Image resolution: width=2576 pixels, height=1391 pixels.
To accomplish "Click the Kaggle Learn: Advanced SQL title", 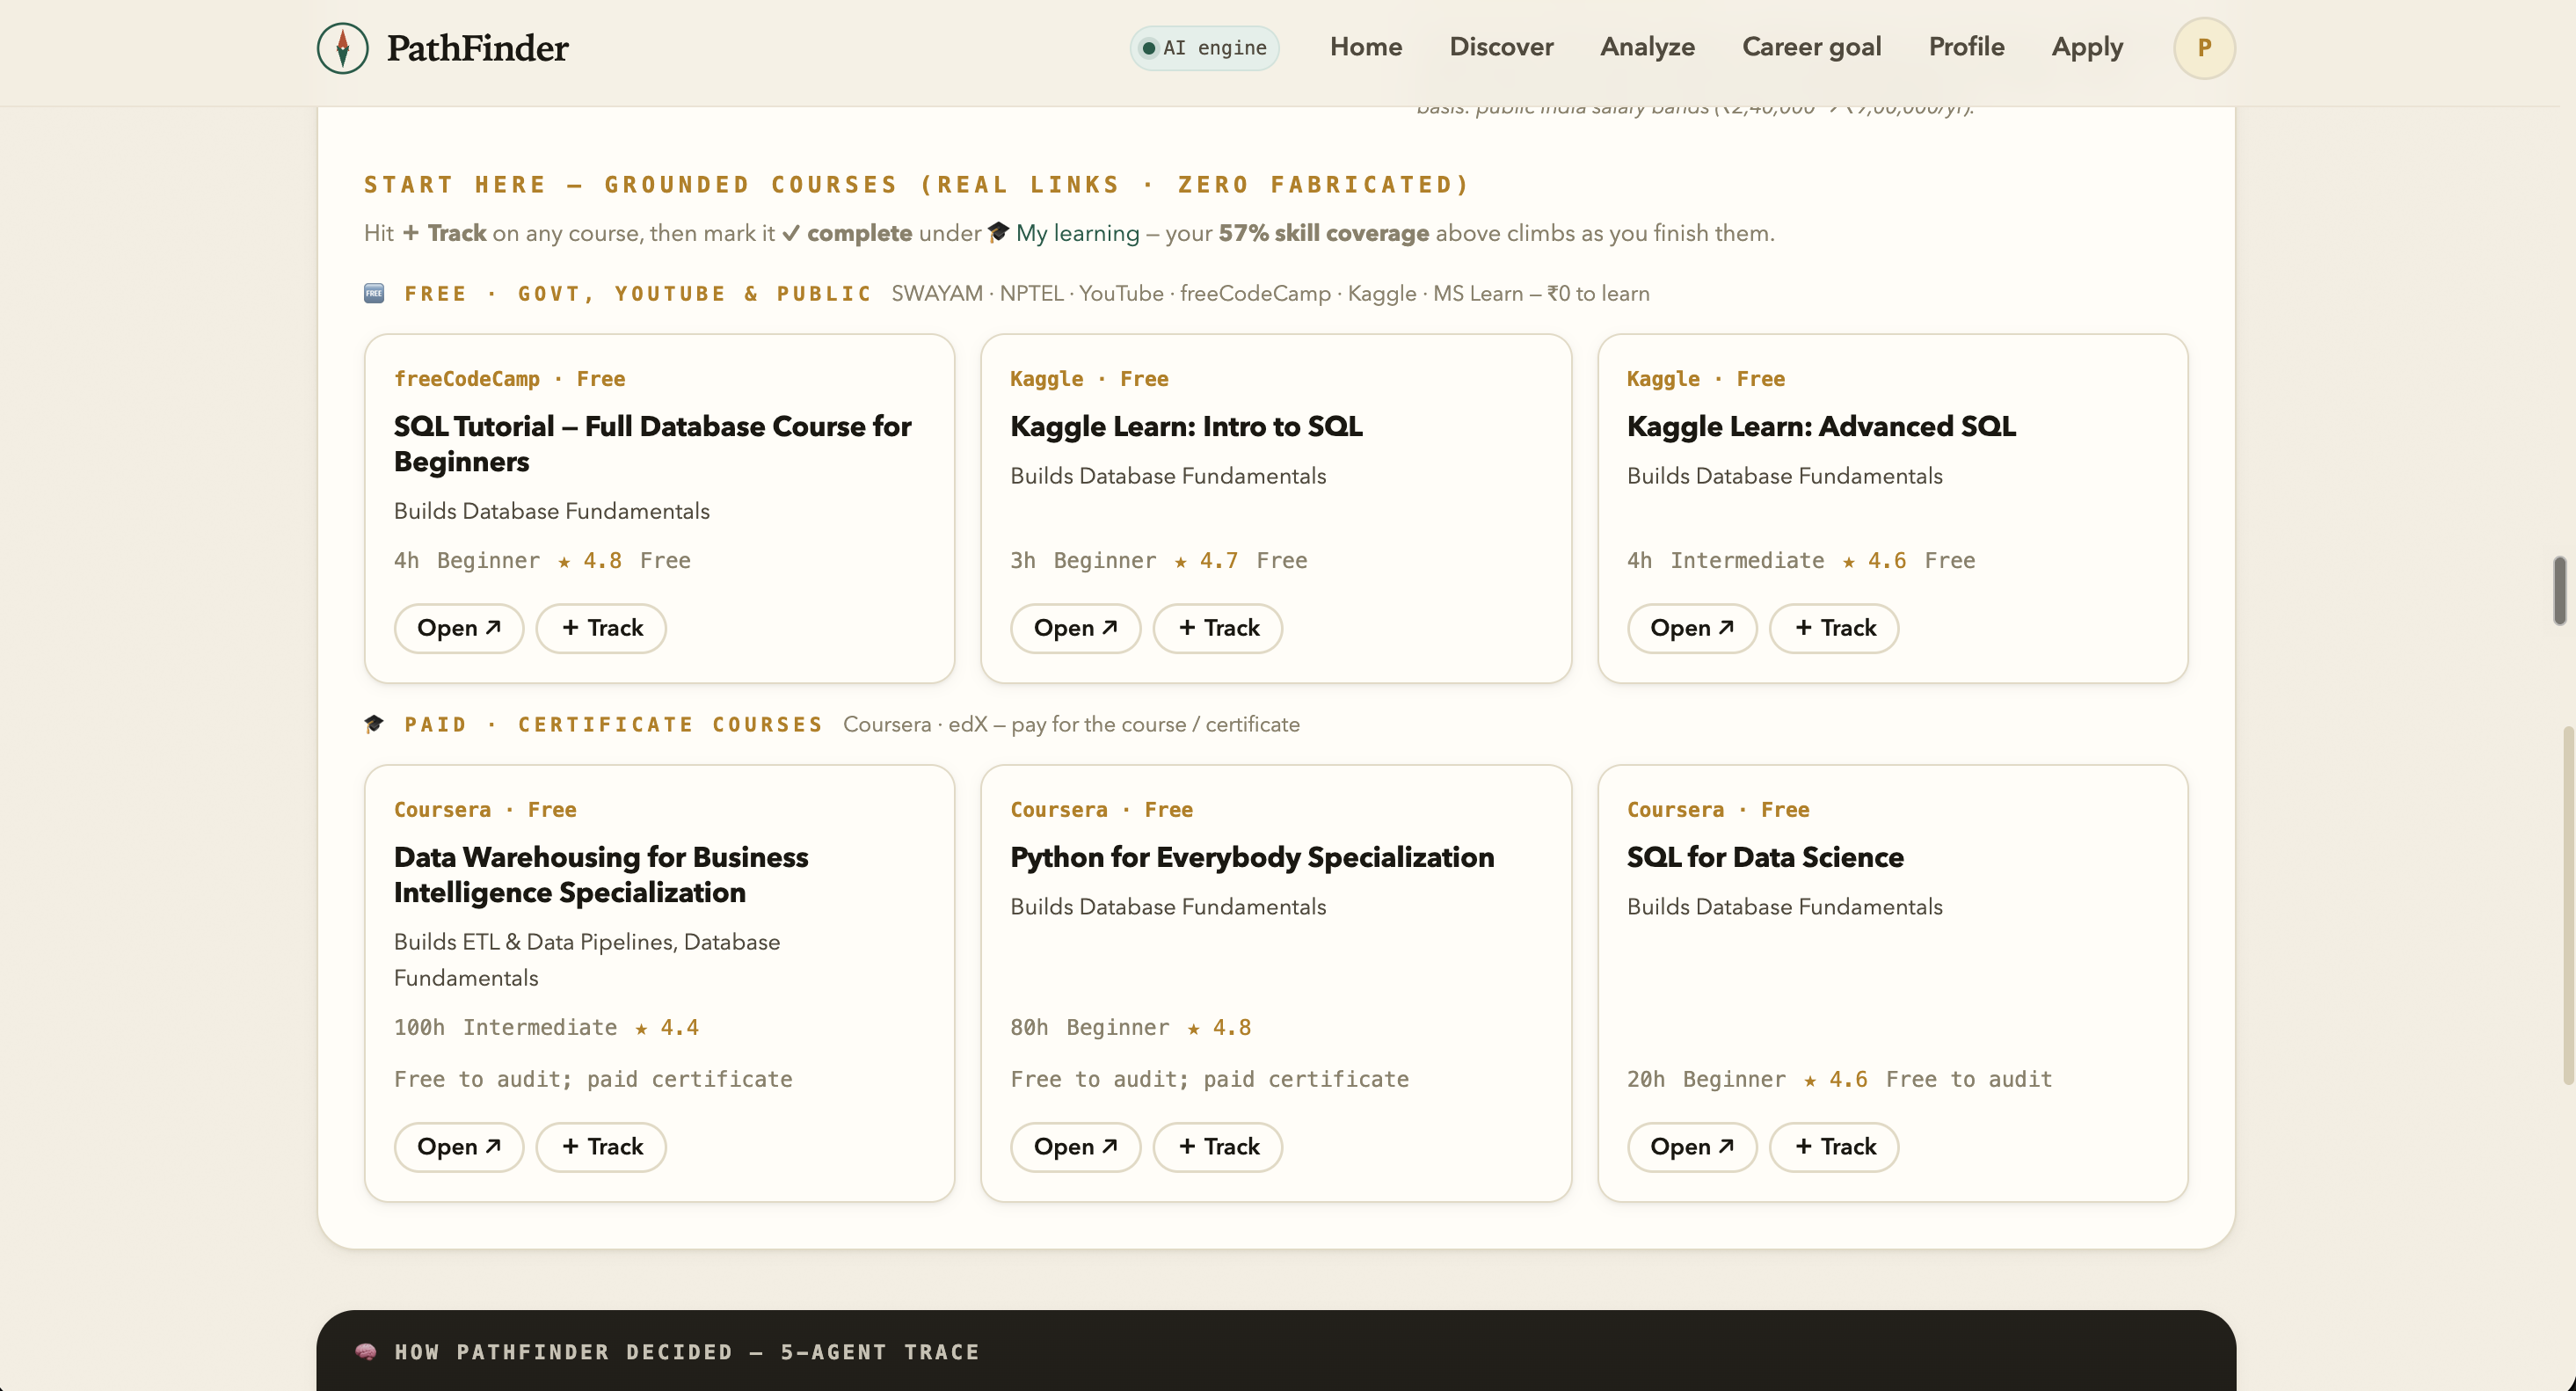I will (x=1821, y=426).
